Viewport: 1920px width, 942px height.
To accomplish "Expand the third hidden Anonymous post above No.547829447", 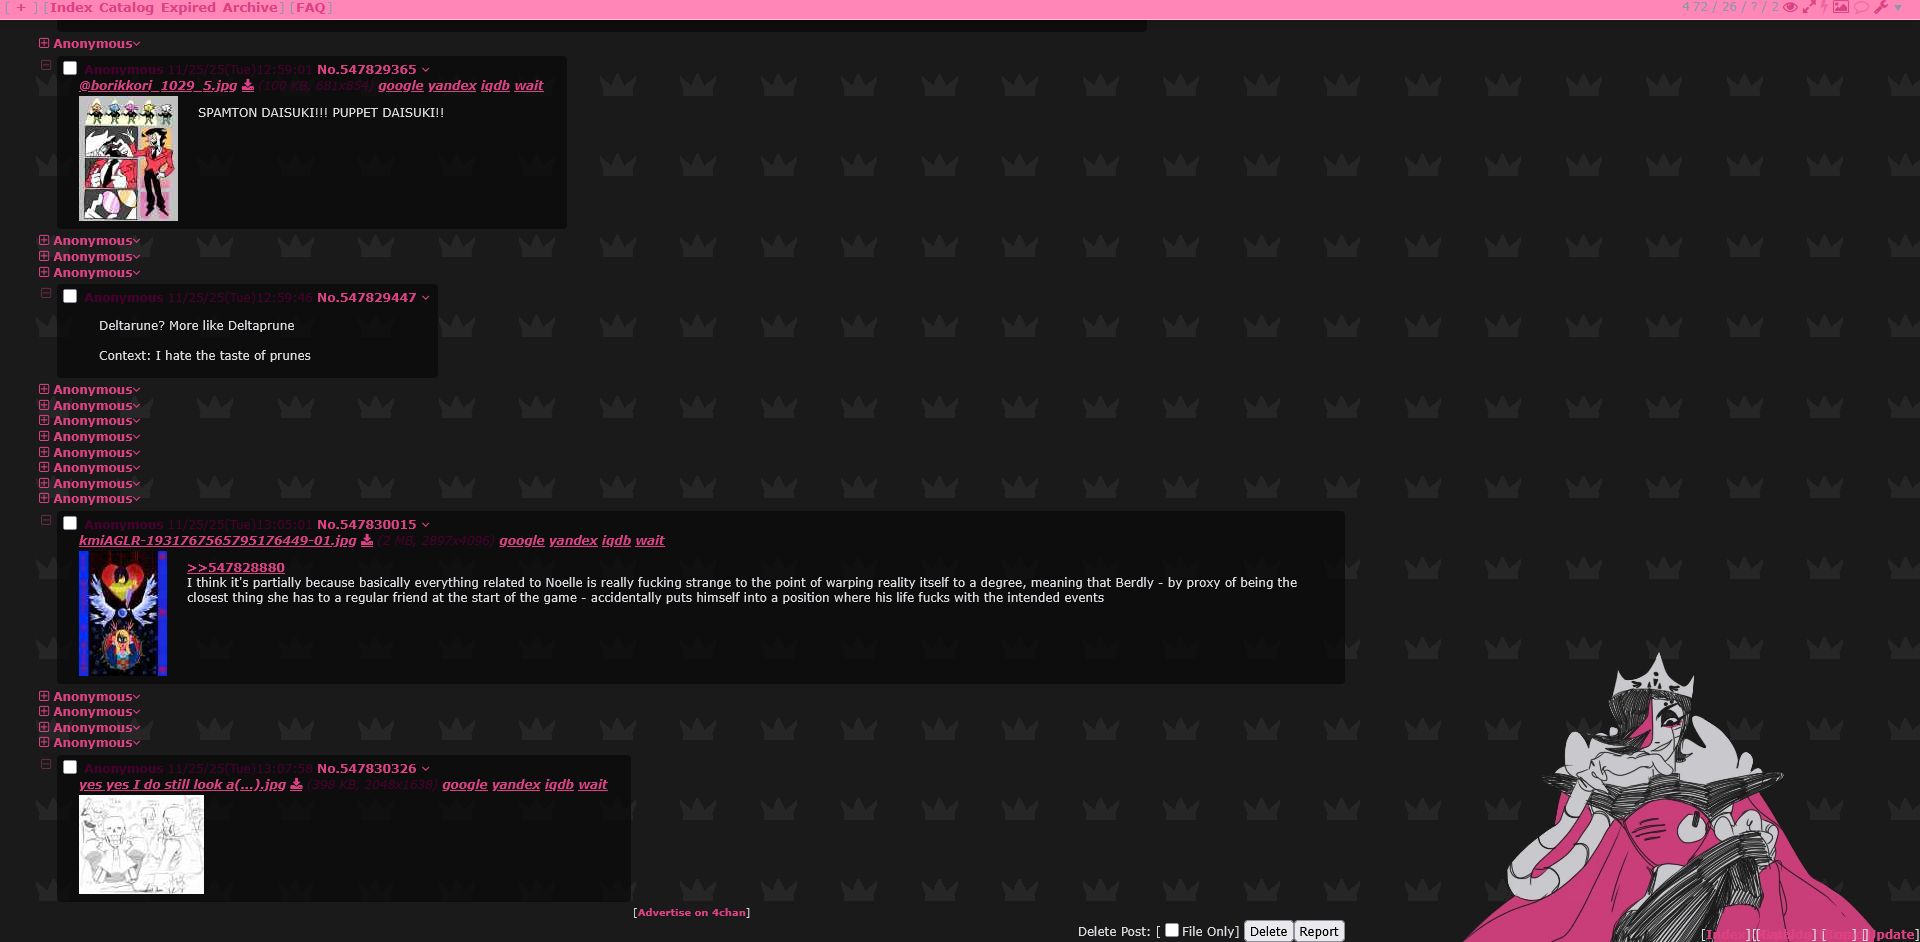I will click(44, 240).
